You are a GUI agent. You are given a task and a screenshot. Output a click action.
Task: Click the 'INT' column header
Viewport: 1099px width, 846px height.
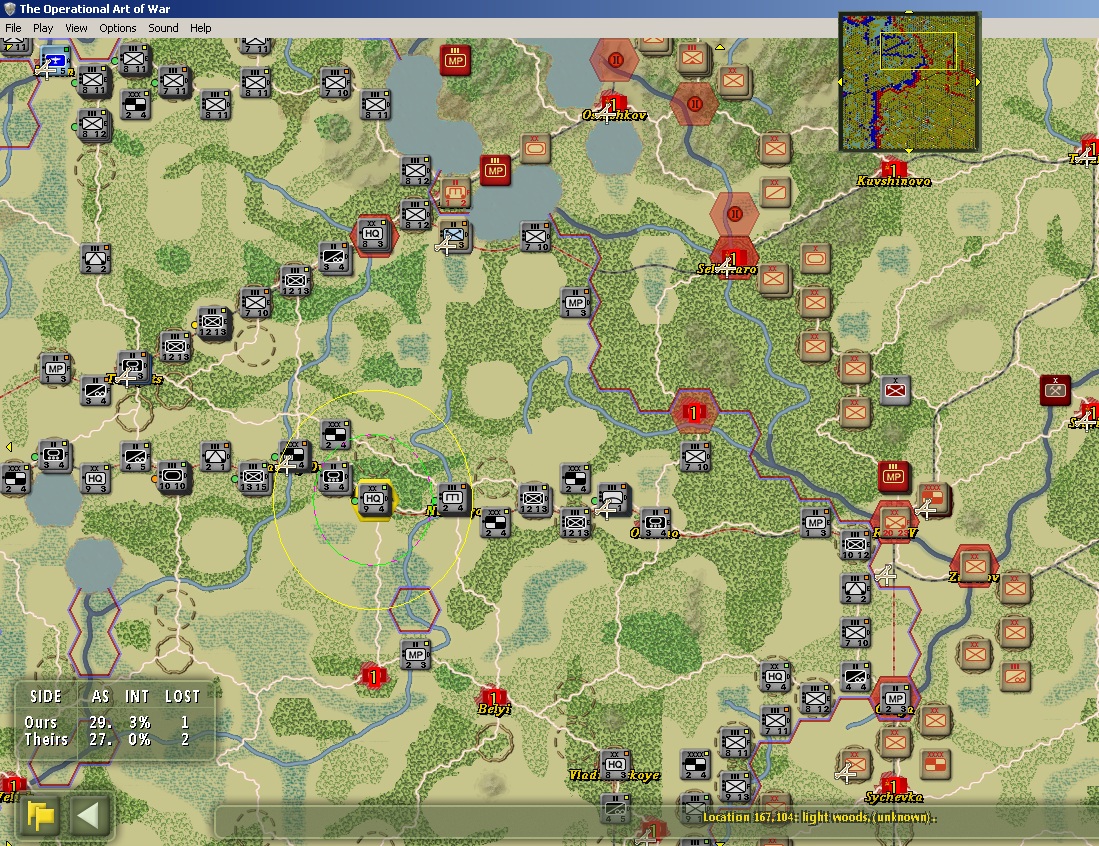point(137,696)
